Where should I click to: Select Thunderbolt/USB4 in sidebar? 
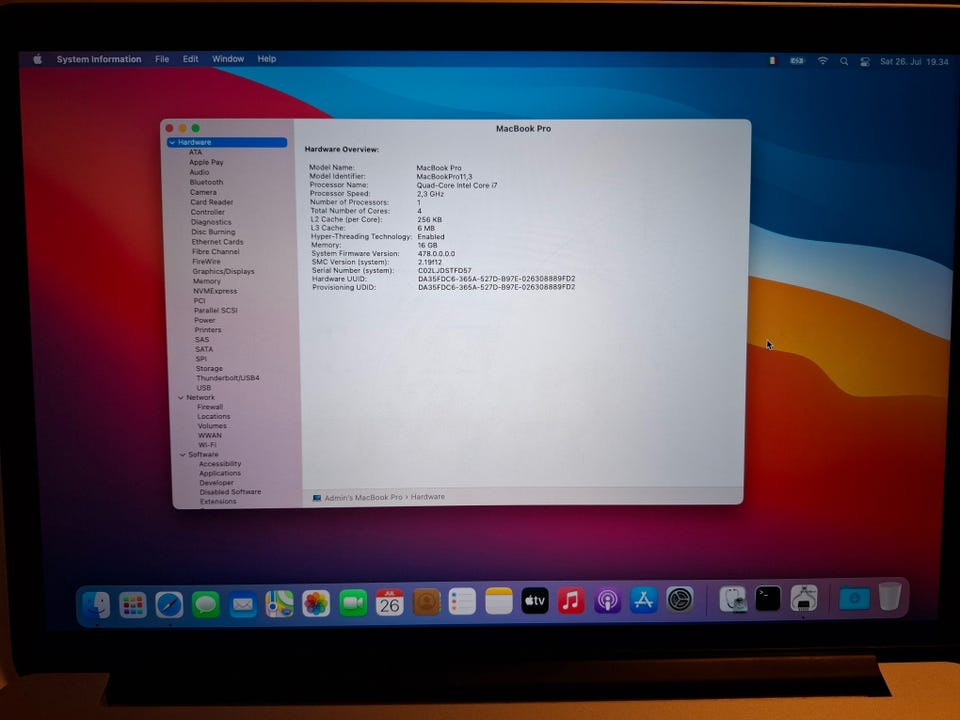(227, 378)
